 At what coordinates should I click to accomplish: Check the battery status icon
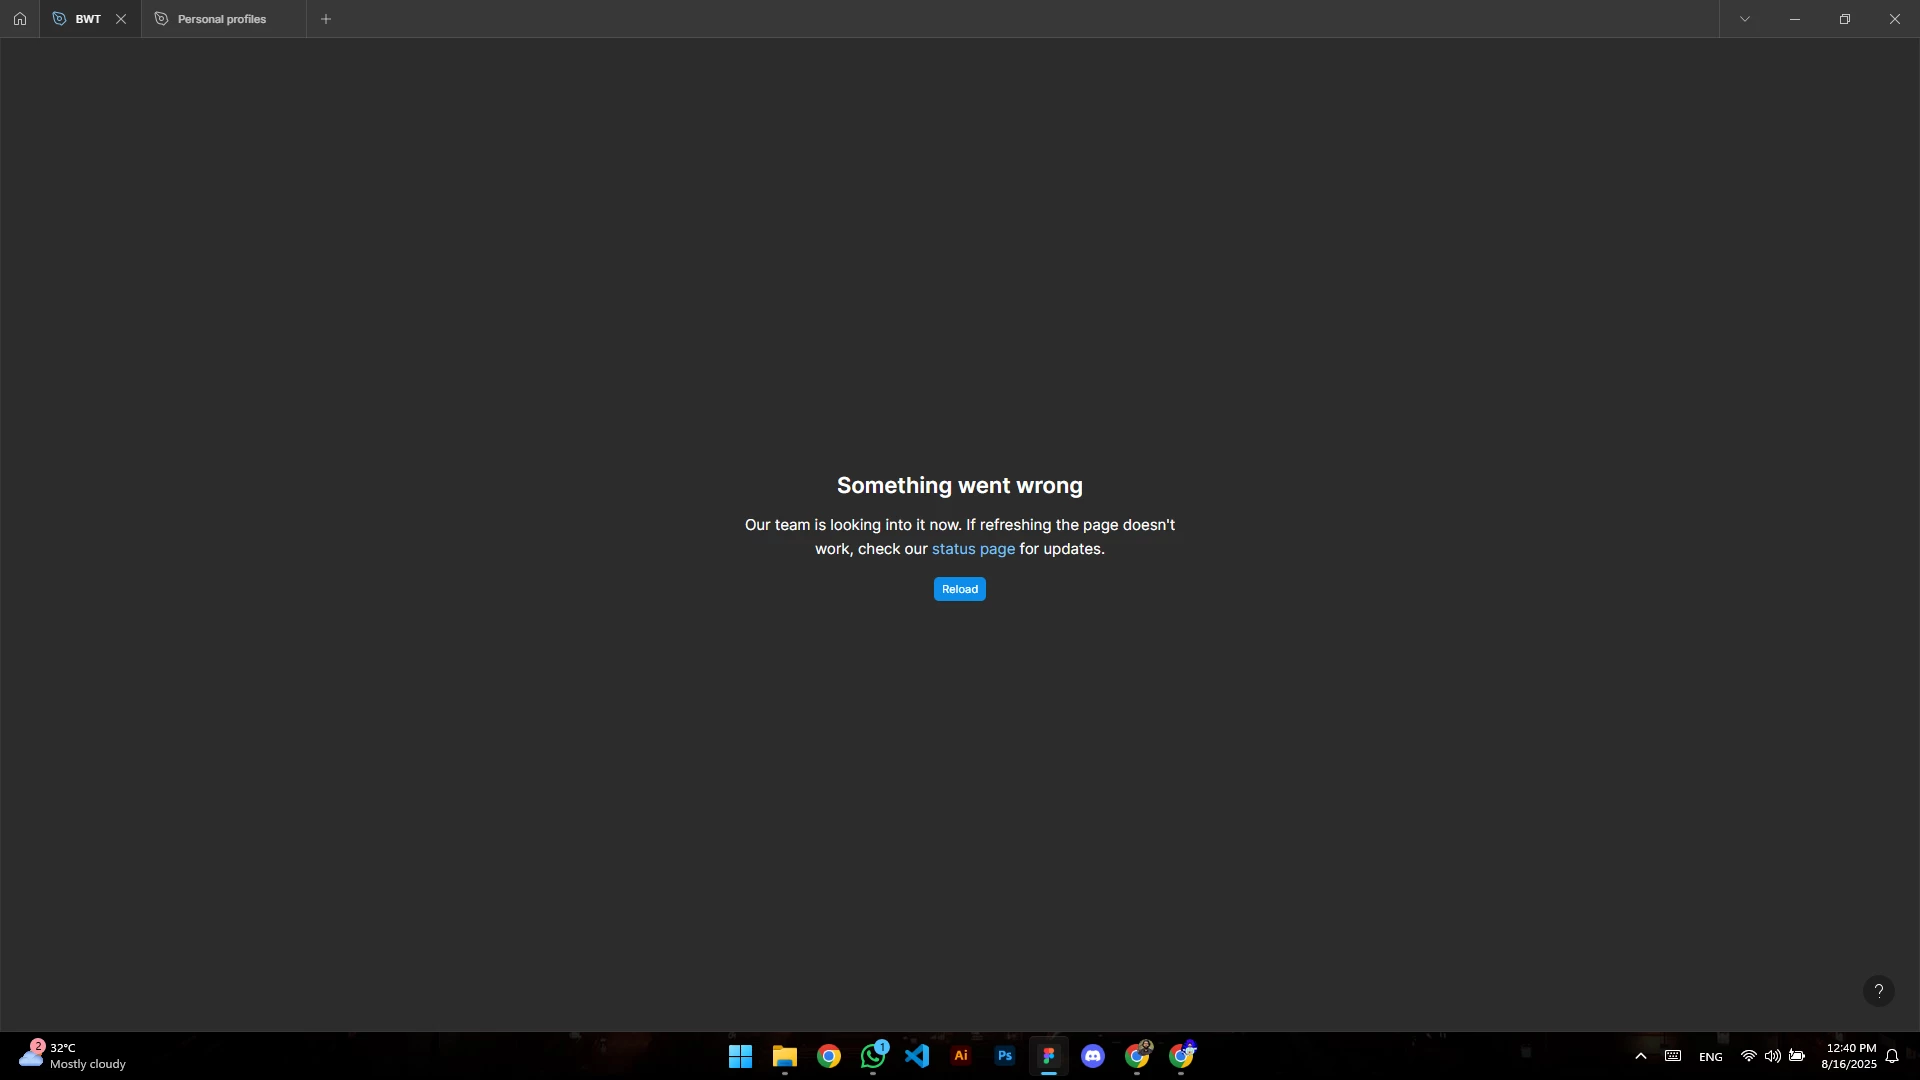coord(1797,1056)
